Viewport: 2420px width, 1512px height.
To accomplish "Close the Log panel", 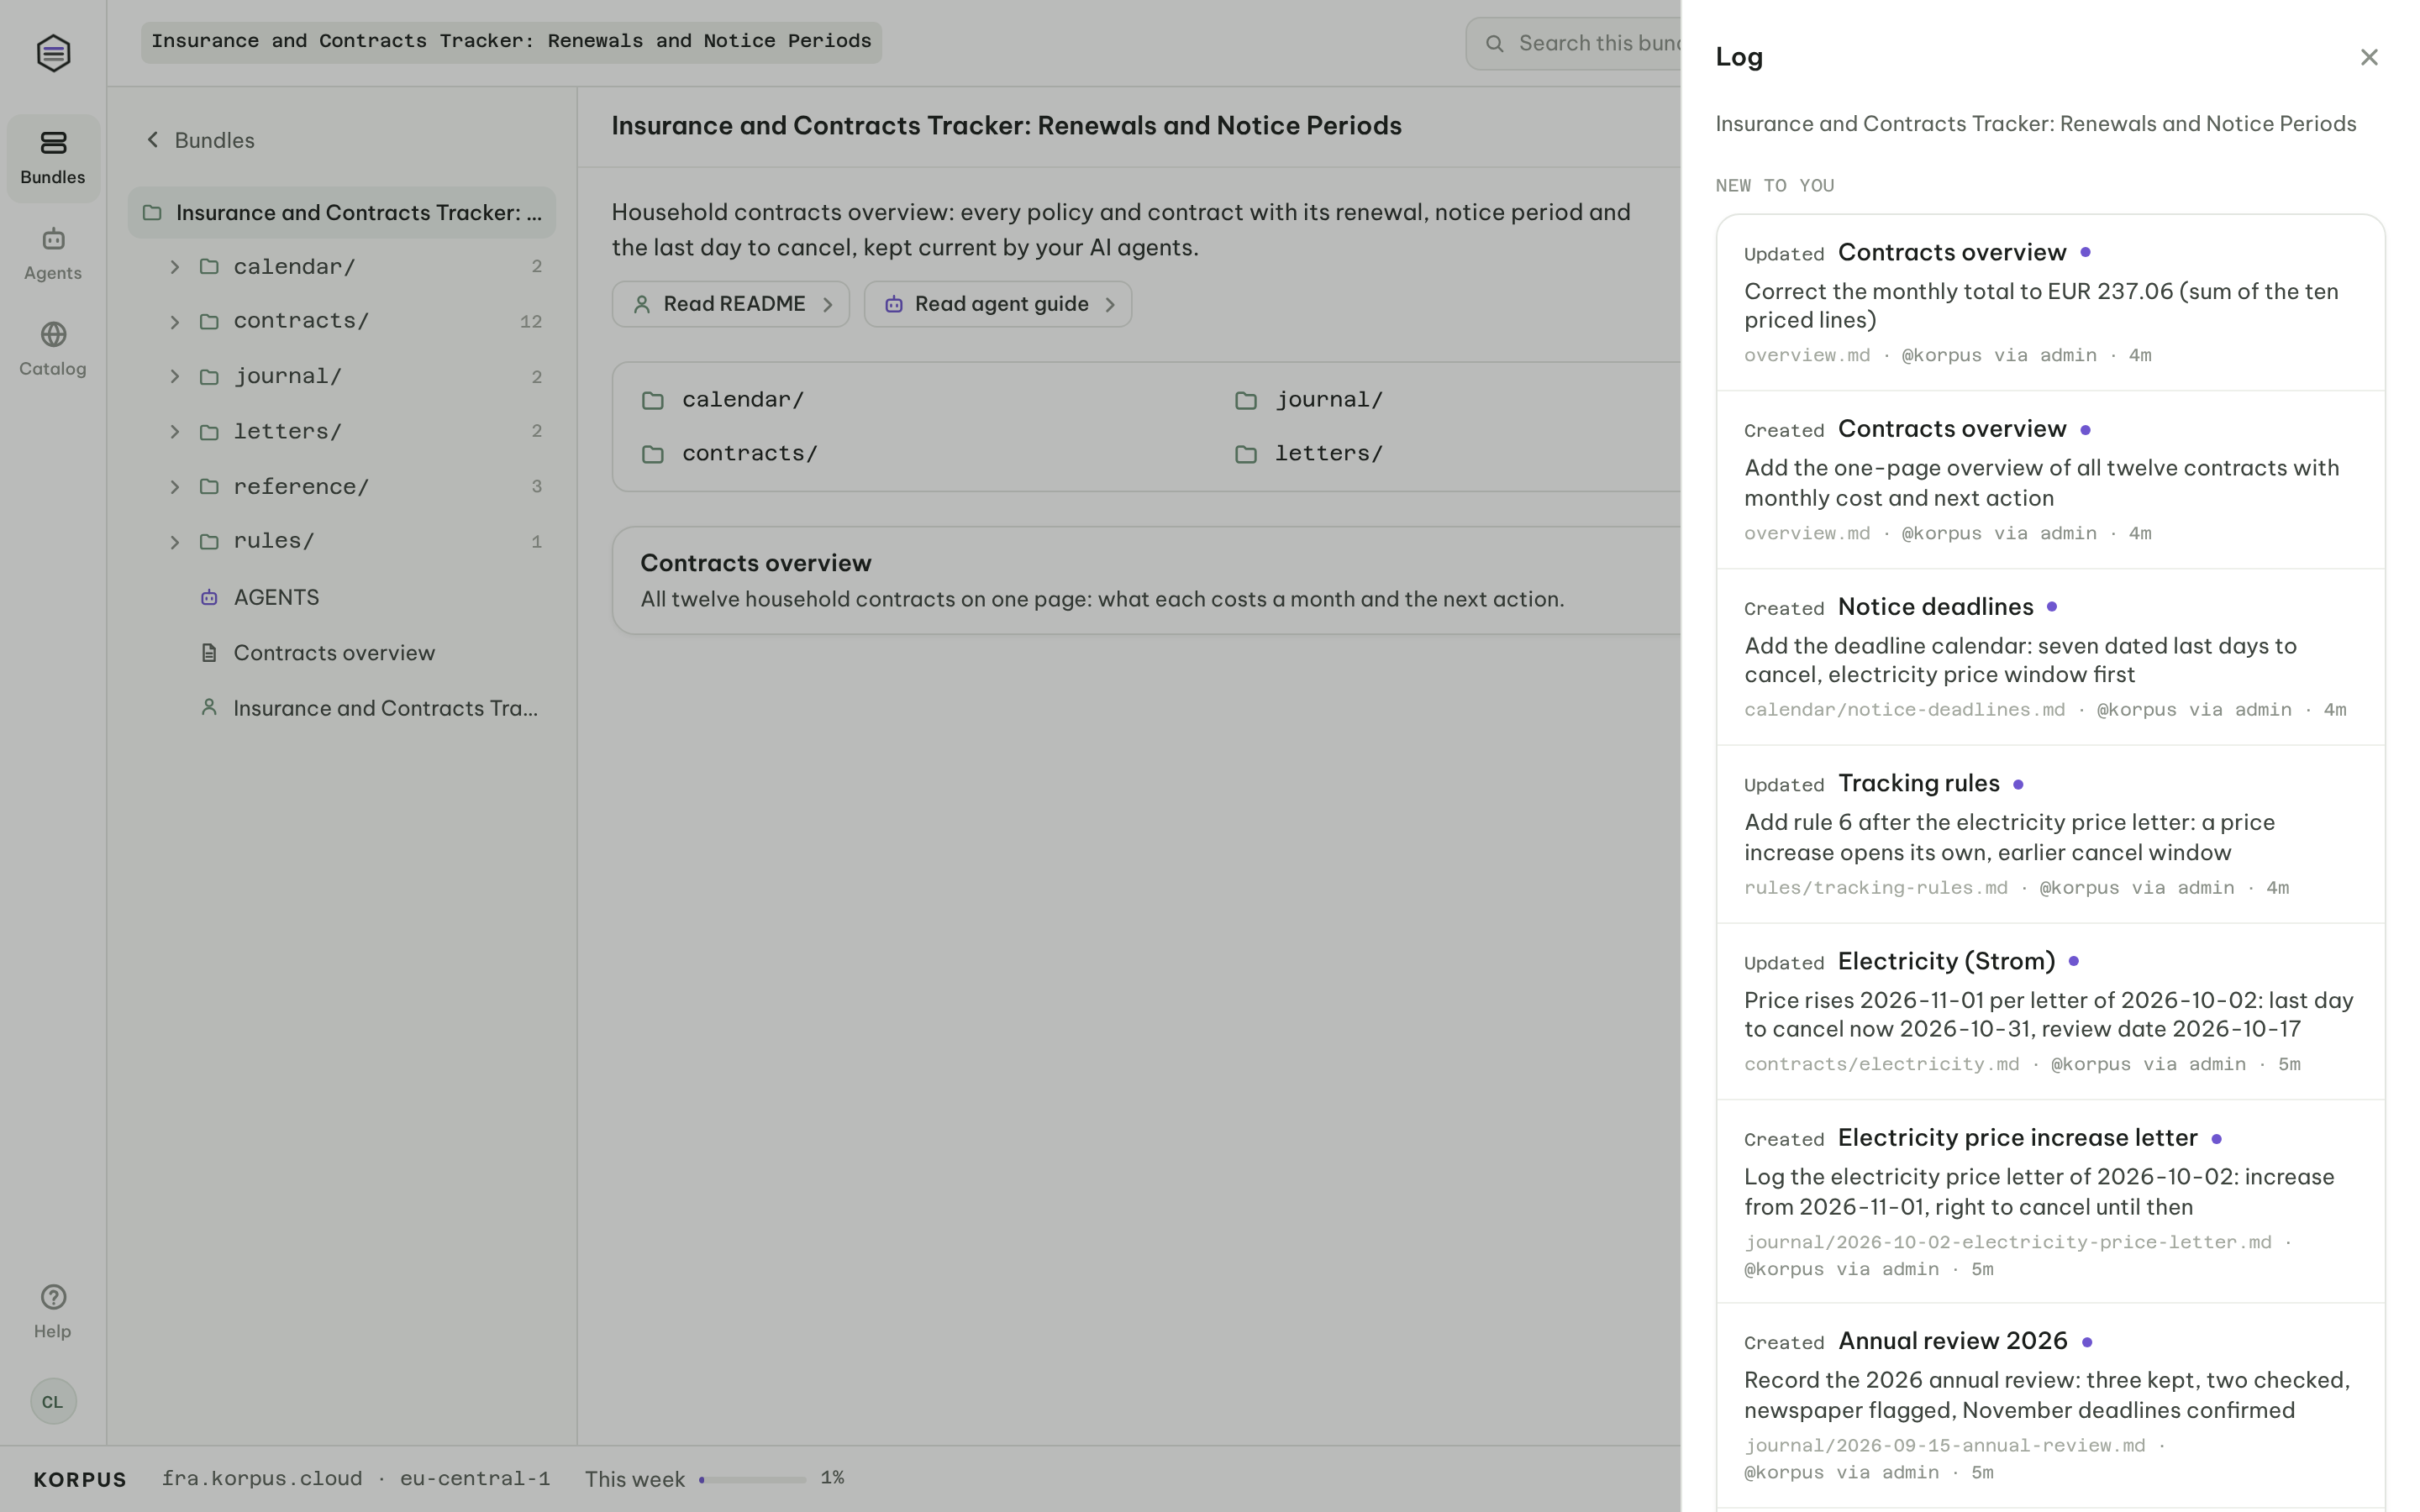I will (x=2368, y=57).
